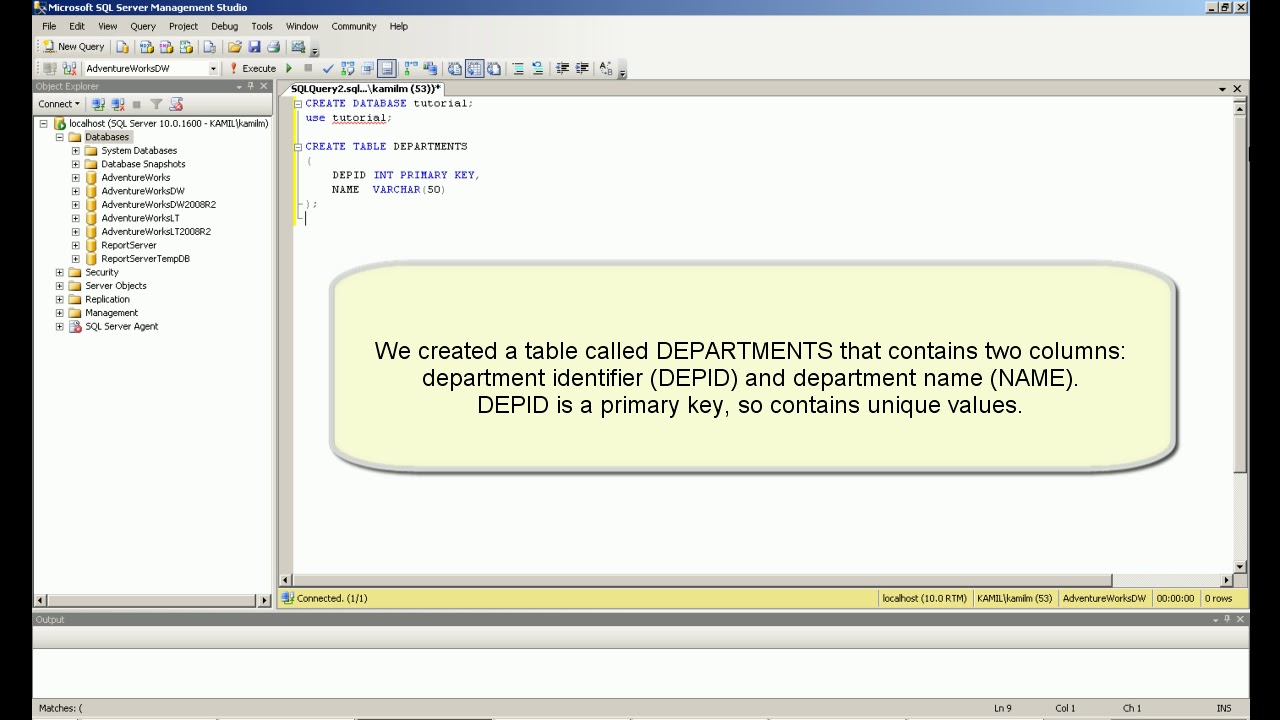Open the Query menu

click(x=143, y=26)
